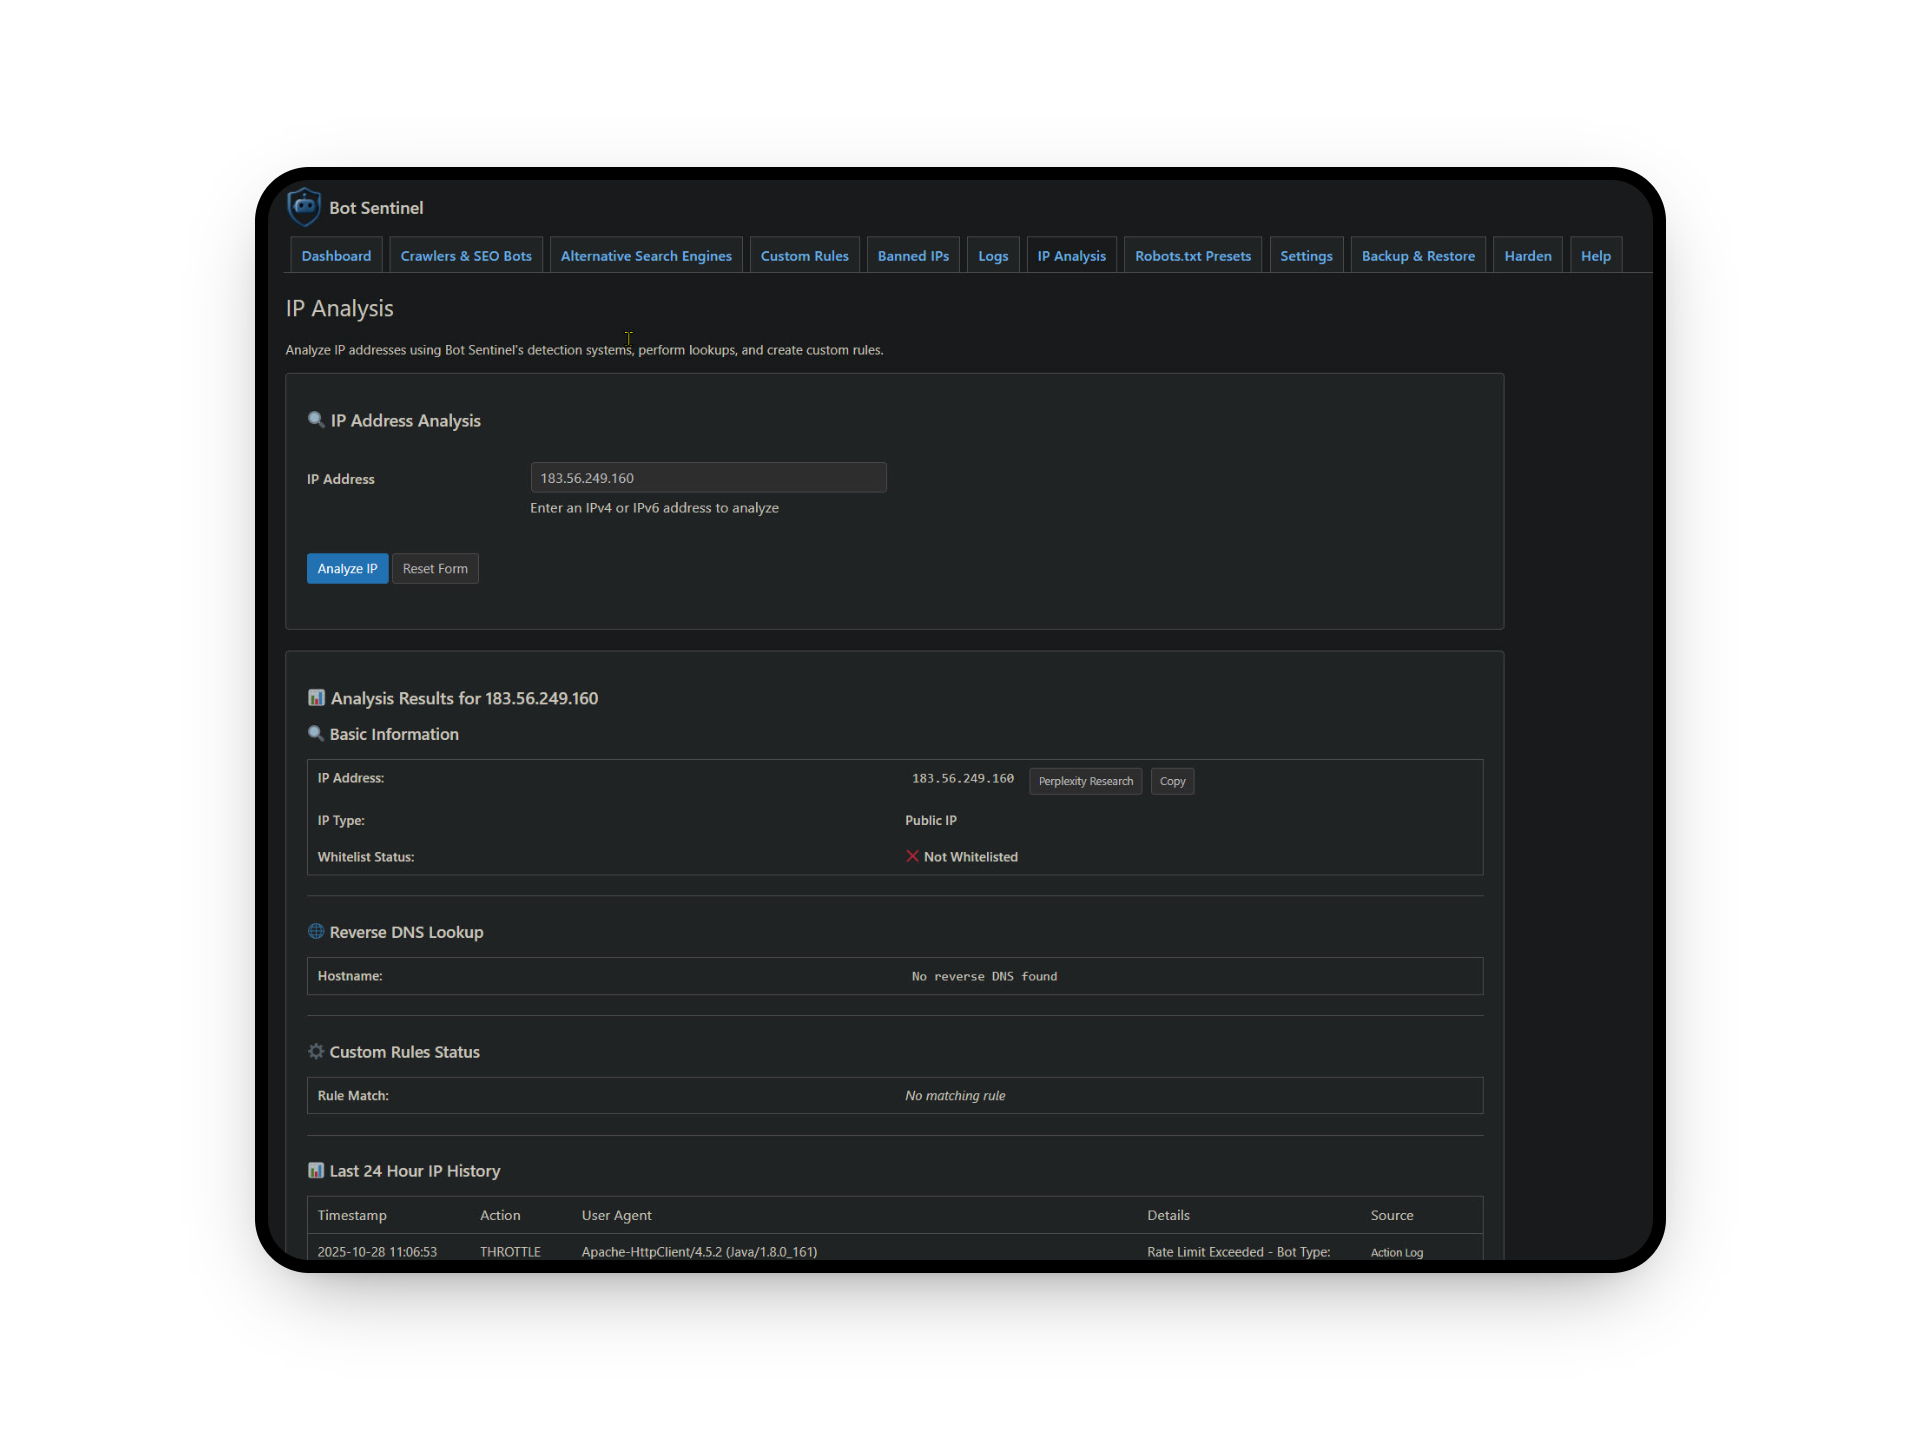The height and width of the screenshot is (1440, 1920).
Task: Click the Bot Sentinel shield logo
Action: 304,206
